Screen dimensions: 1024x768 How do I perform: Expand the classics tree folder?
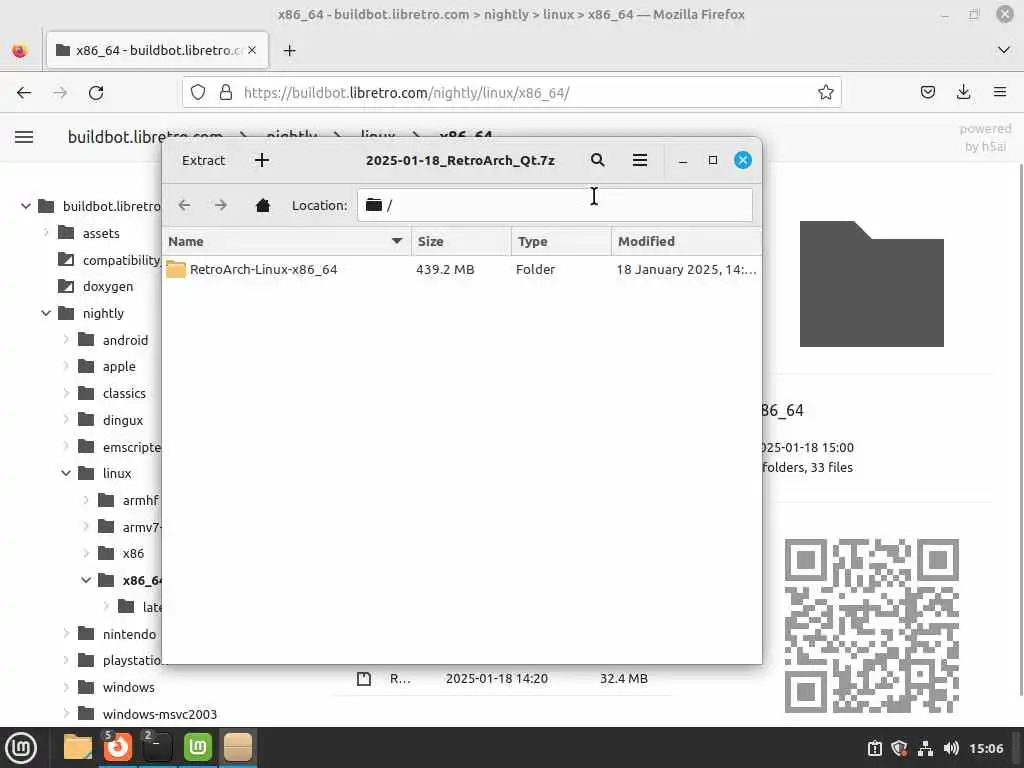point(66,393)
